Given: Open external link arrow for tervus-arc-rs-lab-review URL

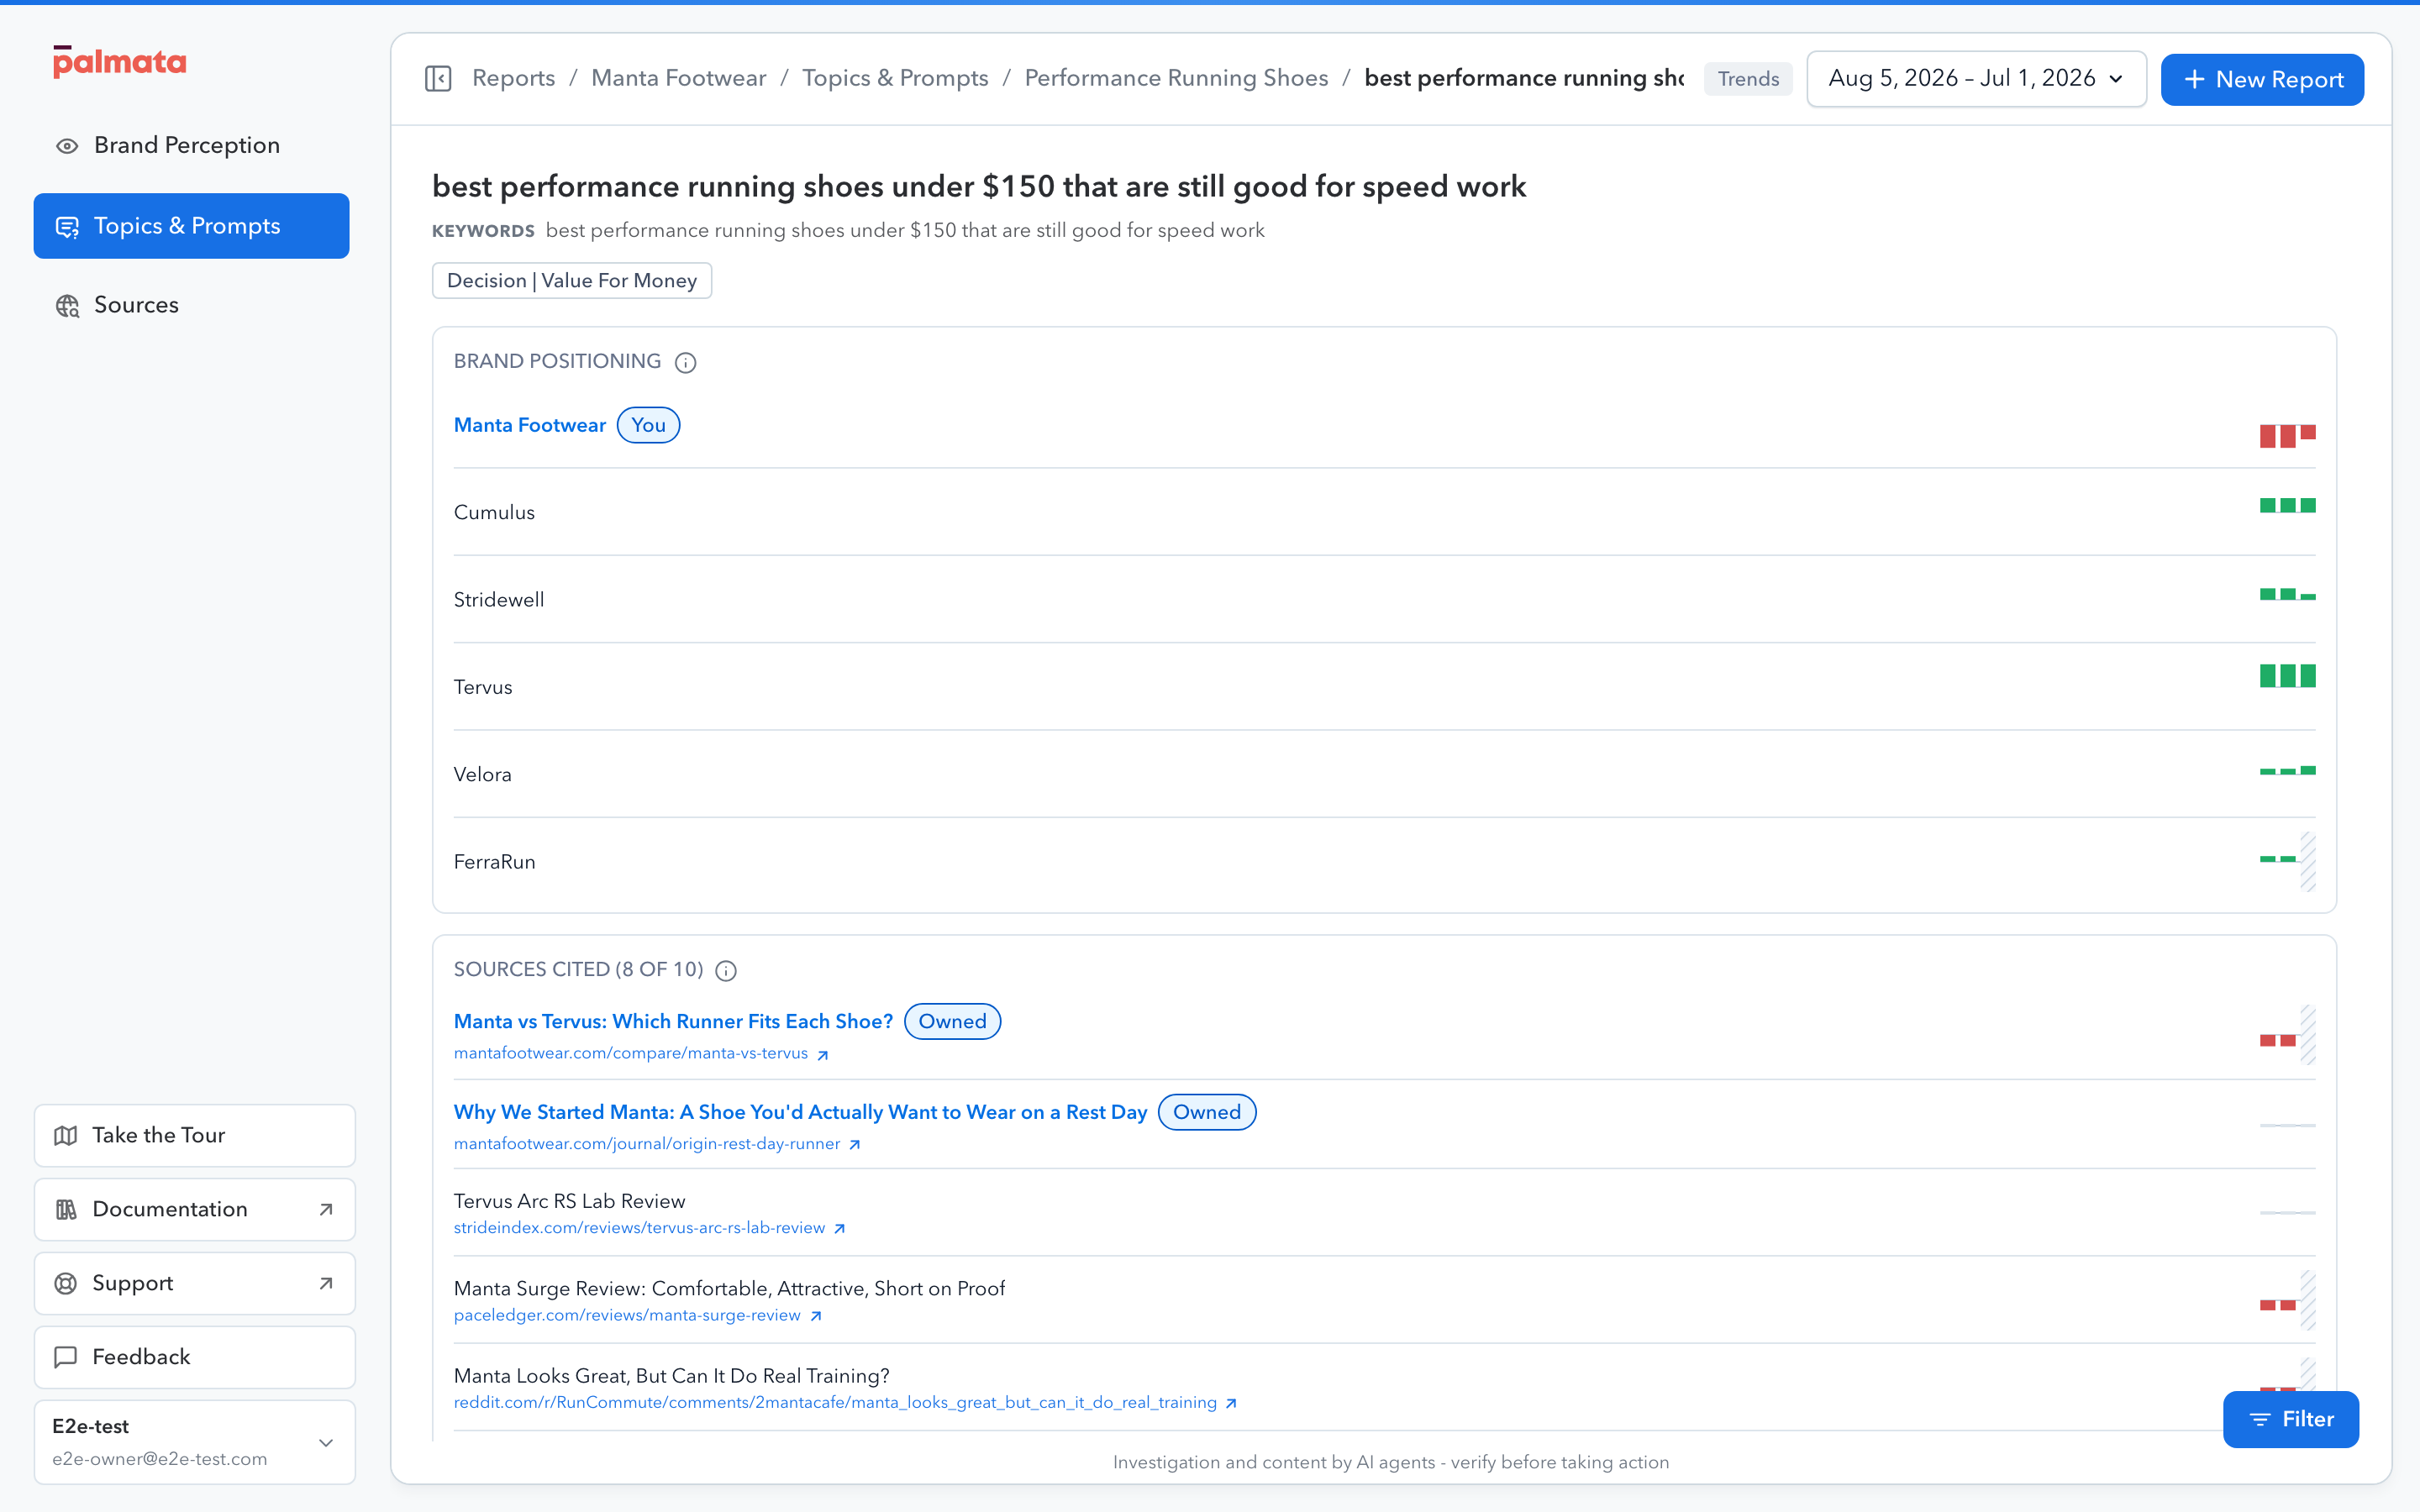Looking at the screenshot, I should click(840, 1229).
